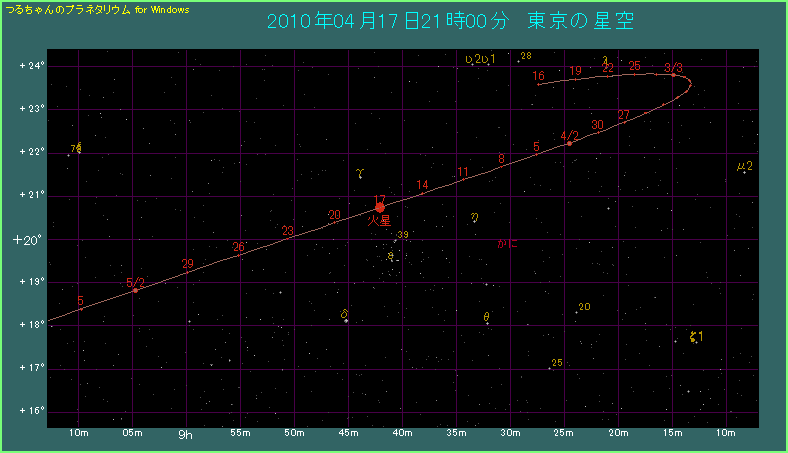Image resolution: width=788 pixels, height=453 pixels.
Task: Select the μ2 star label
Action: pyautogui.click(x=744, y=166)
